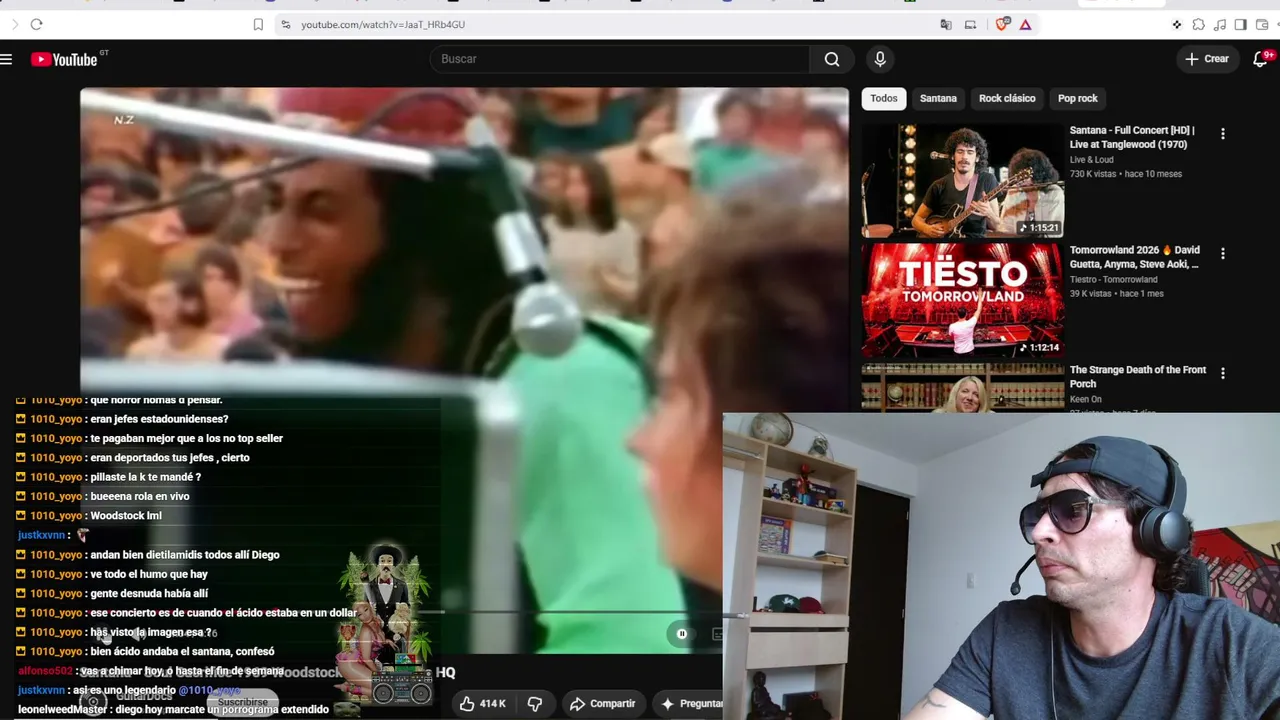Open the Brave wallet icon
This screenshot has width=1280, height=720.
[1261, 24]
